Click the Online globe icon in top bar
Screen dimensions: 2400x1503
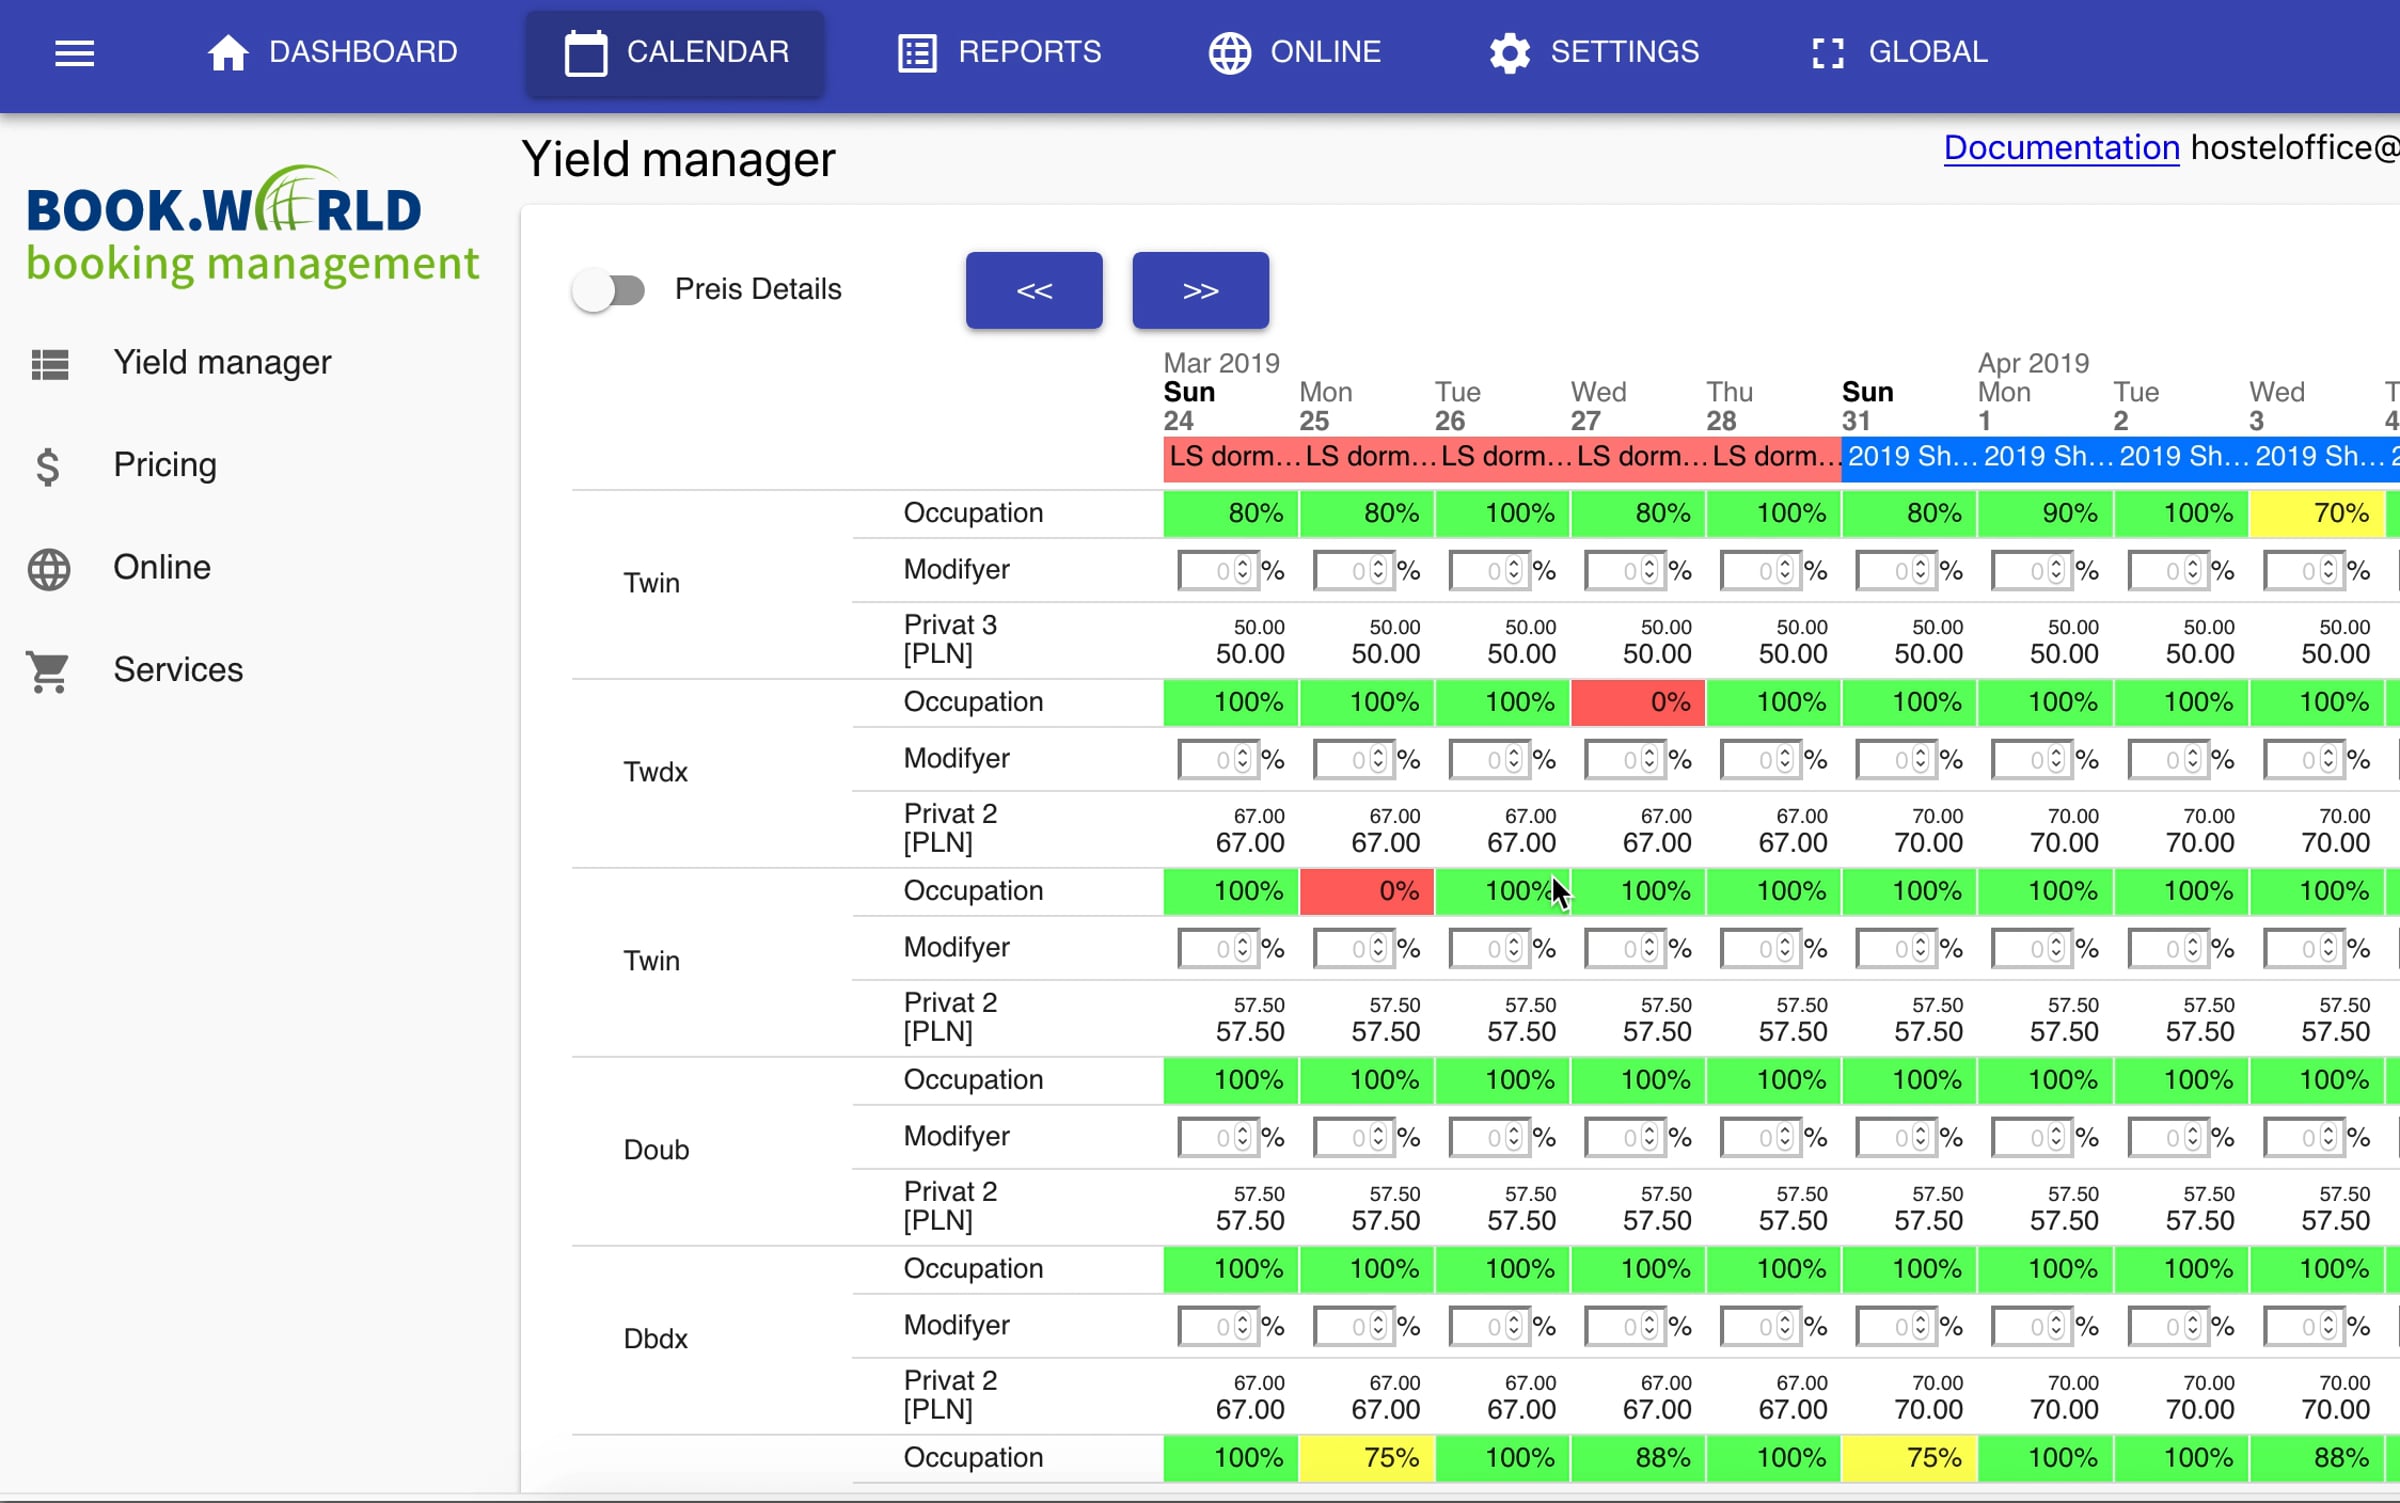point(1230,53)
